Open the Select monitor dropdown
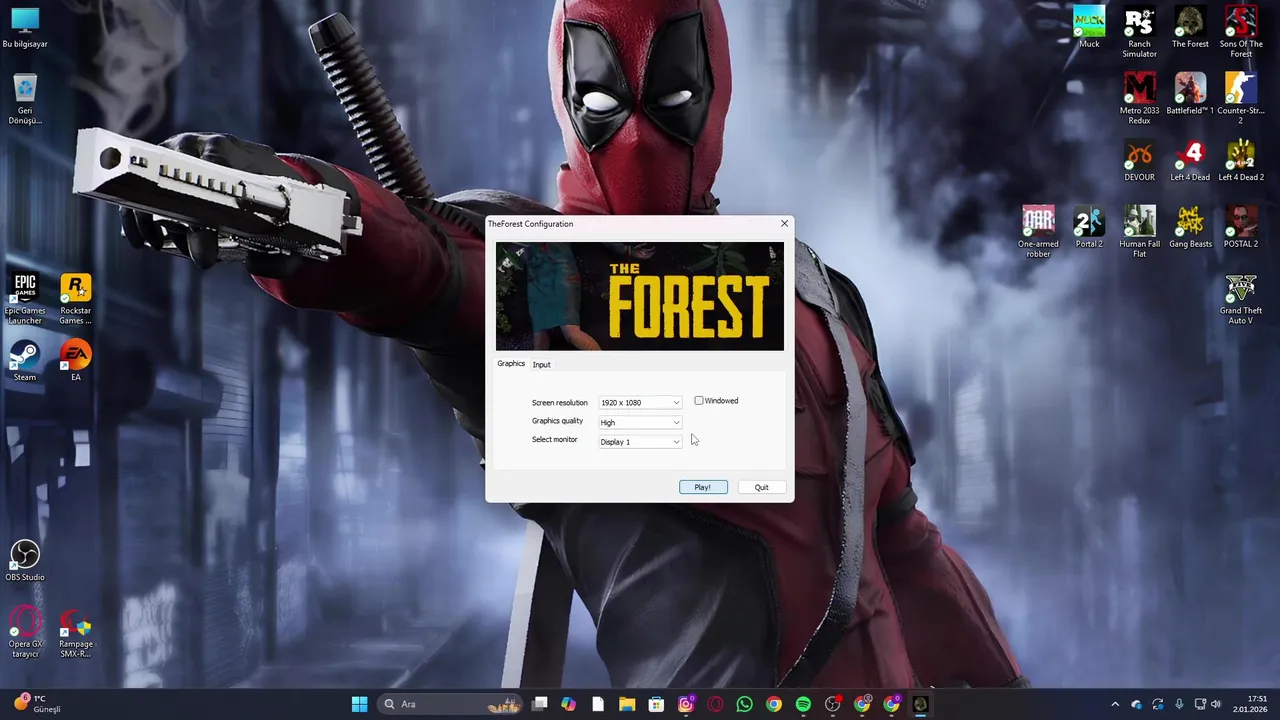1280x720 pixels. click(640, 441)
